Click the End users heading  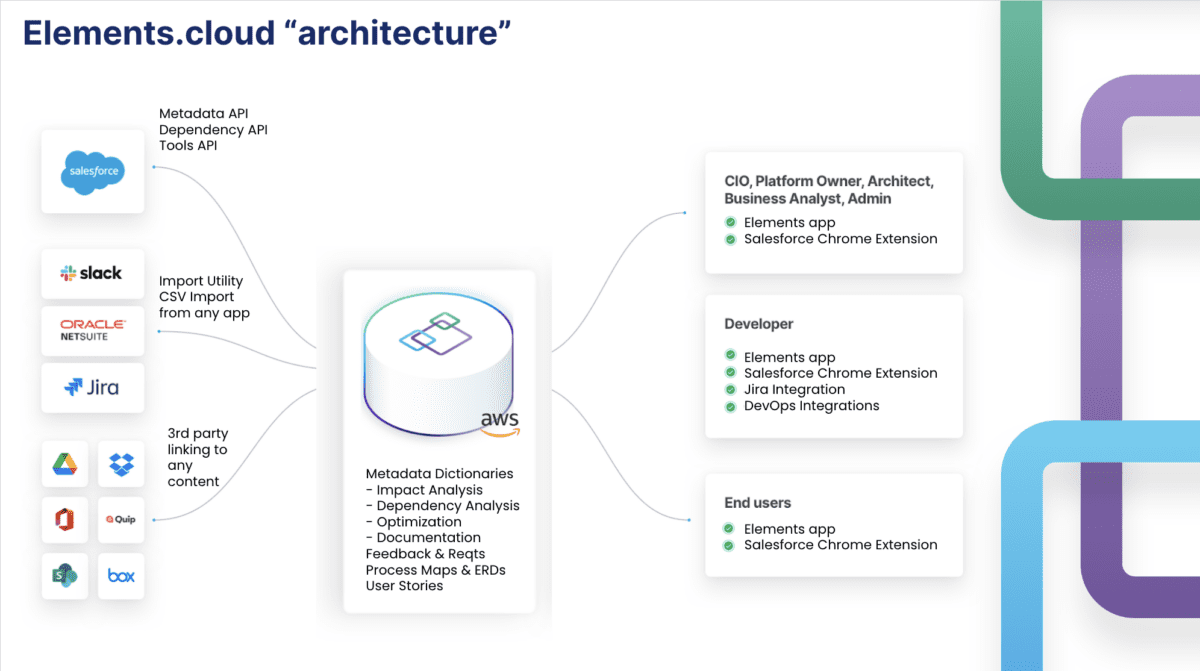758,502
